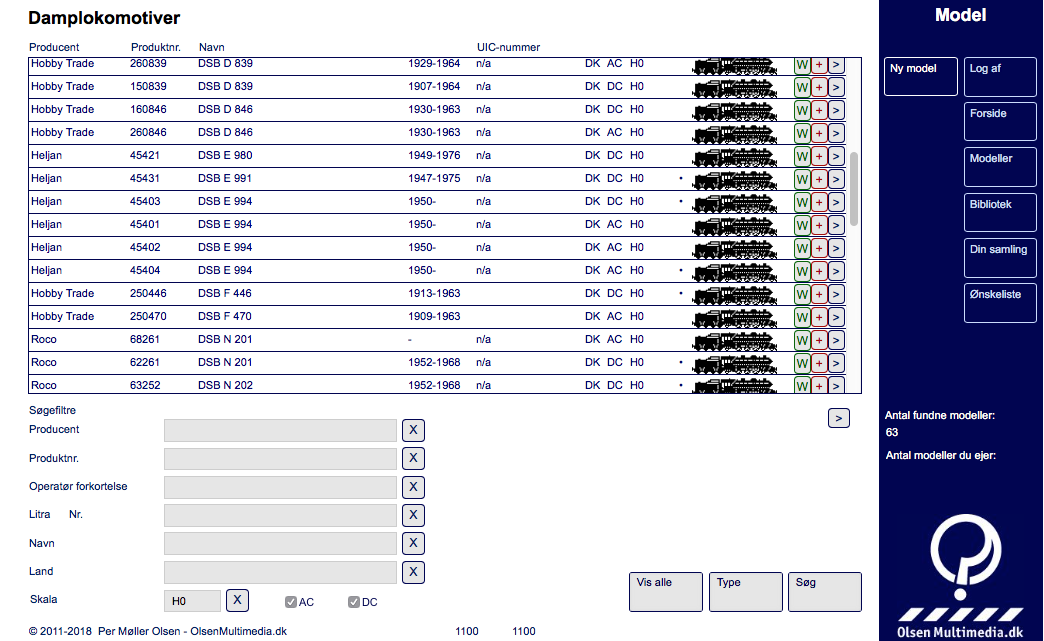The width and height of the screenshot is (1044, 641).
Task: Click the Producent filter input field
Action: point(280,430)
